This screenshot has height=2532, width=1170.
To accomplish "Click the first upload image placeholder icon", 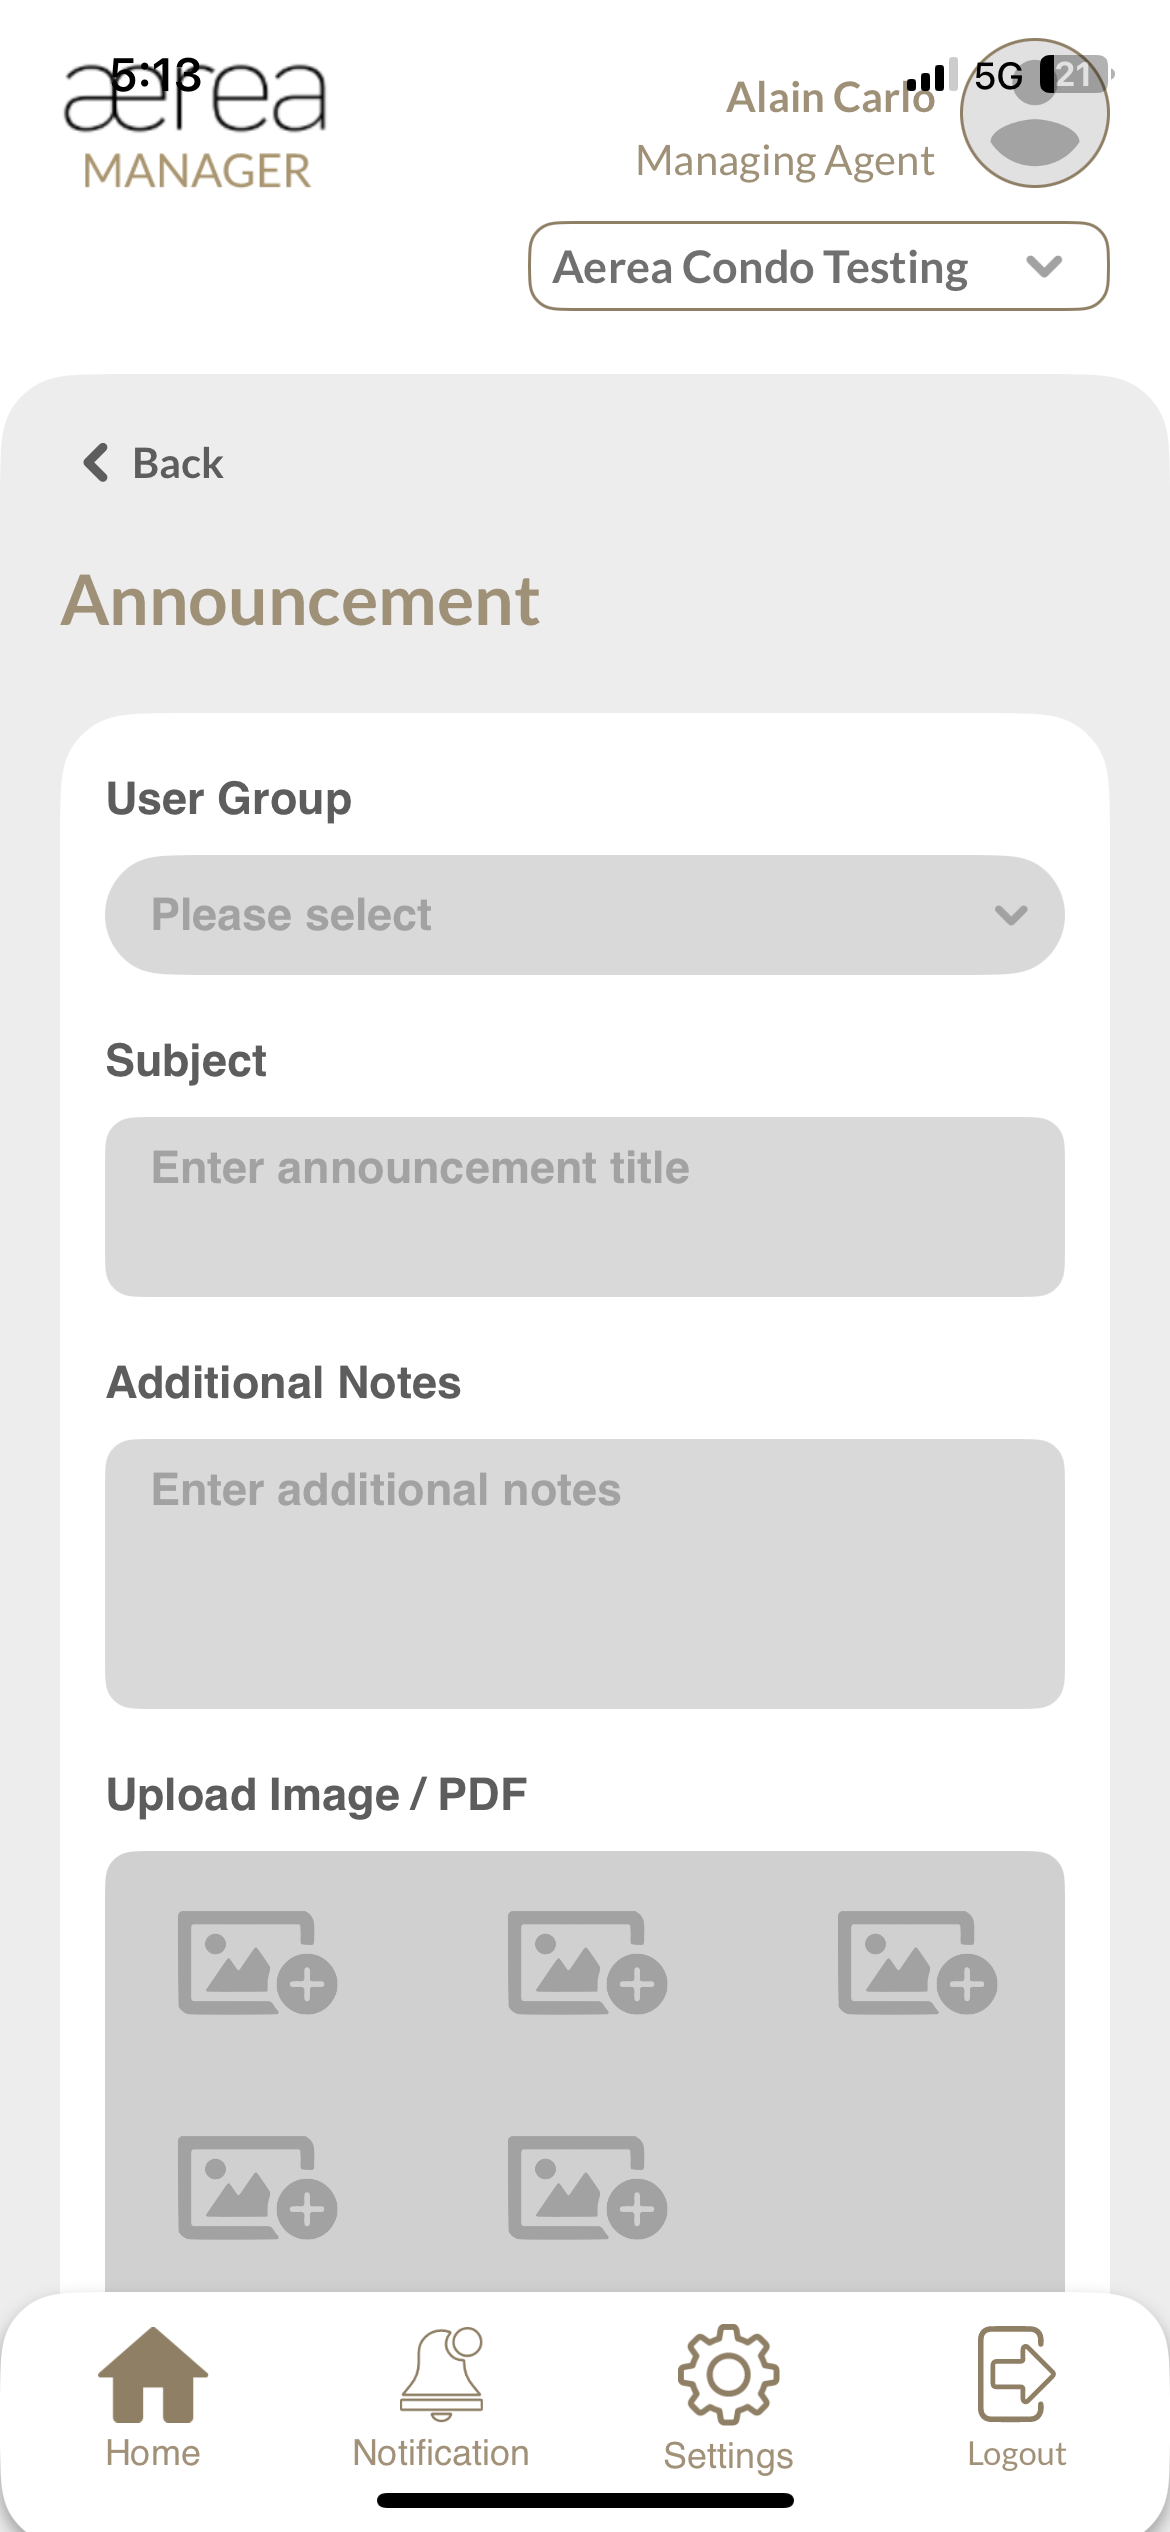I will [x=257, y=1963].
